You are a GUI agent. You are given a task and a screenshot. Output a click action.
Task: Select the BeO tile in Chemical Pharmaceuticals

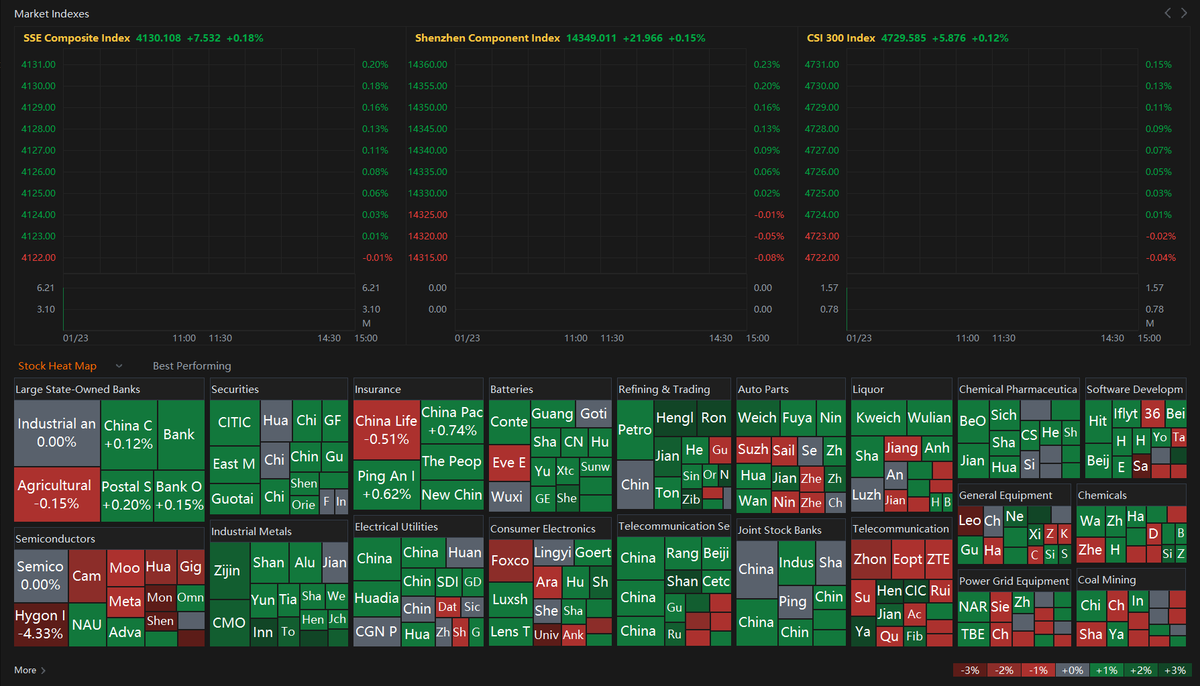click(x=973, y=422)
